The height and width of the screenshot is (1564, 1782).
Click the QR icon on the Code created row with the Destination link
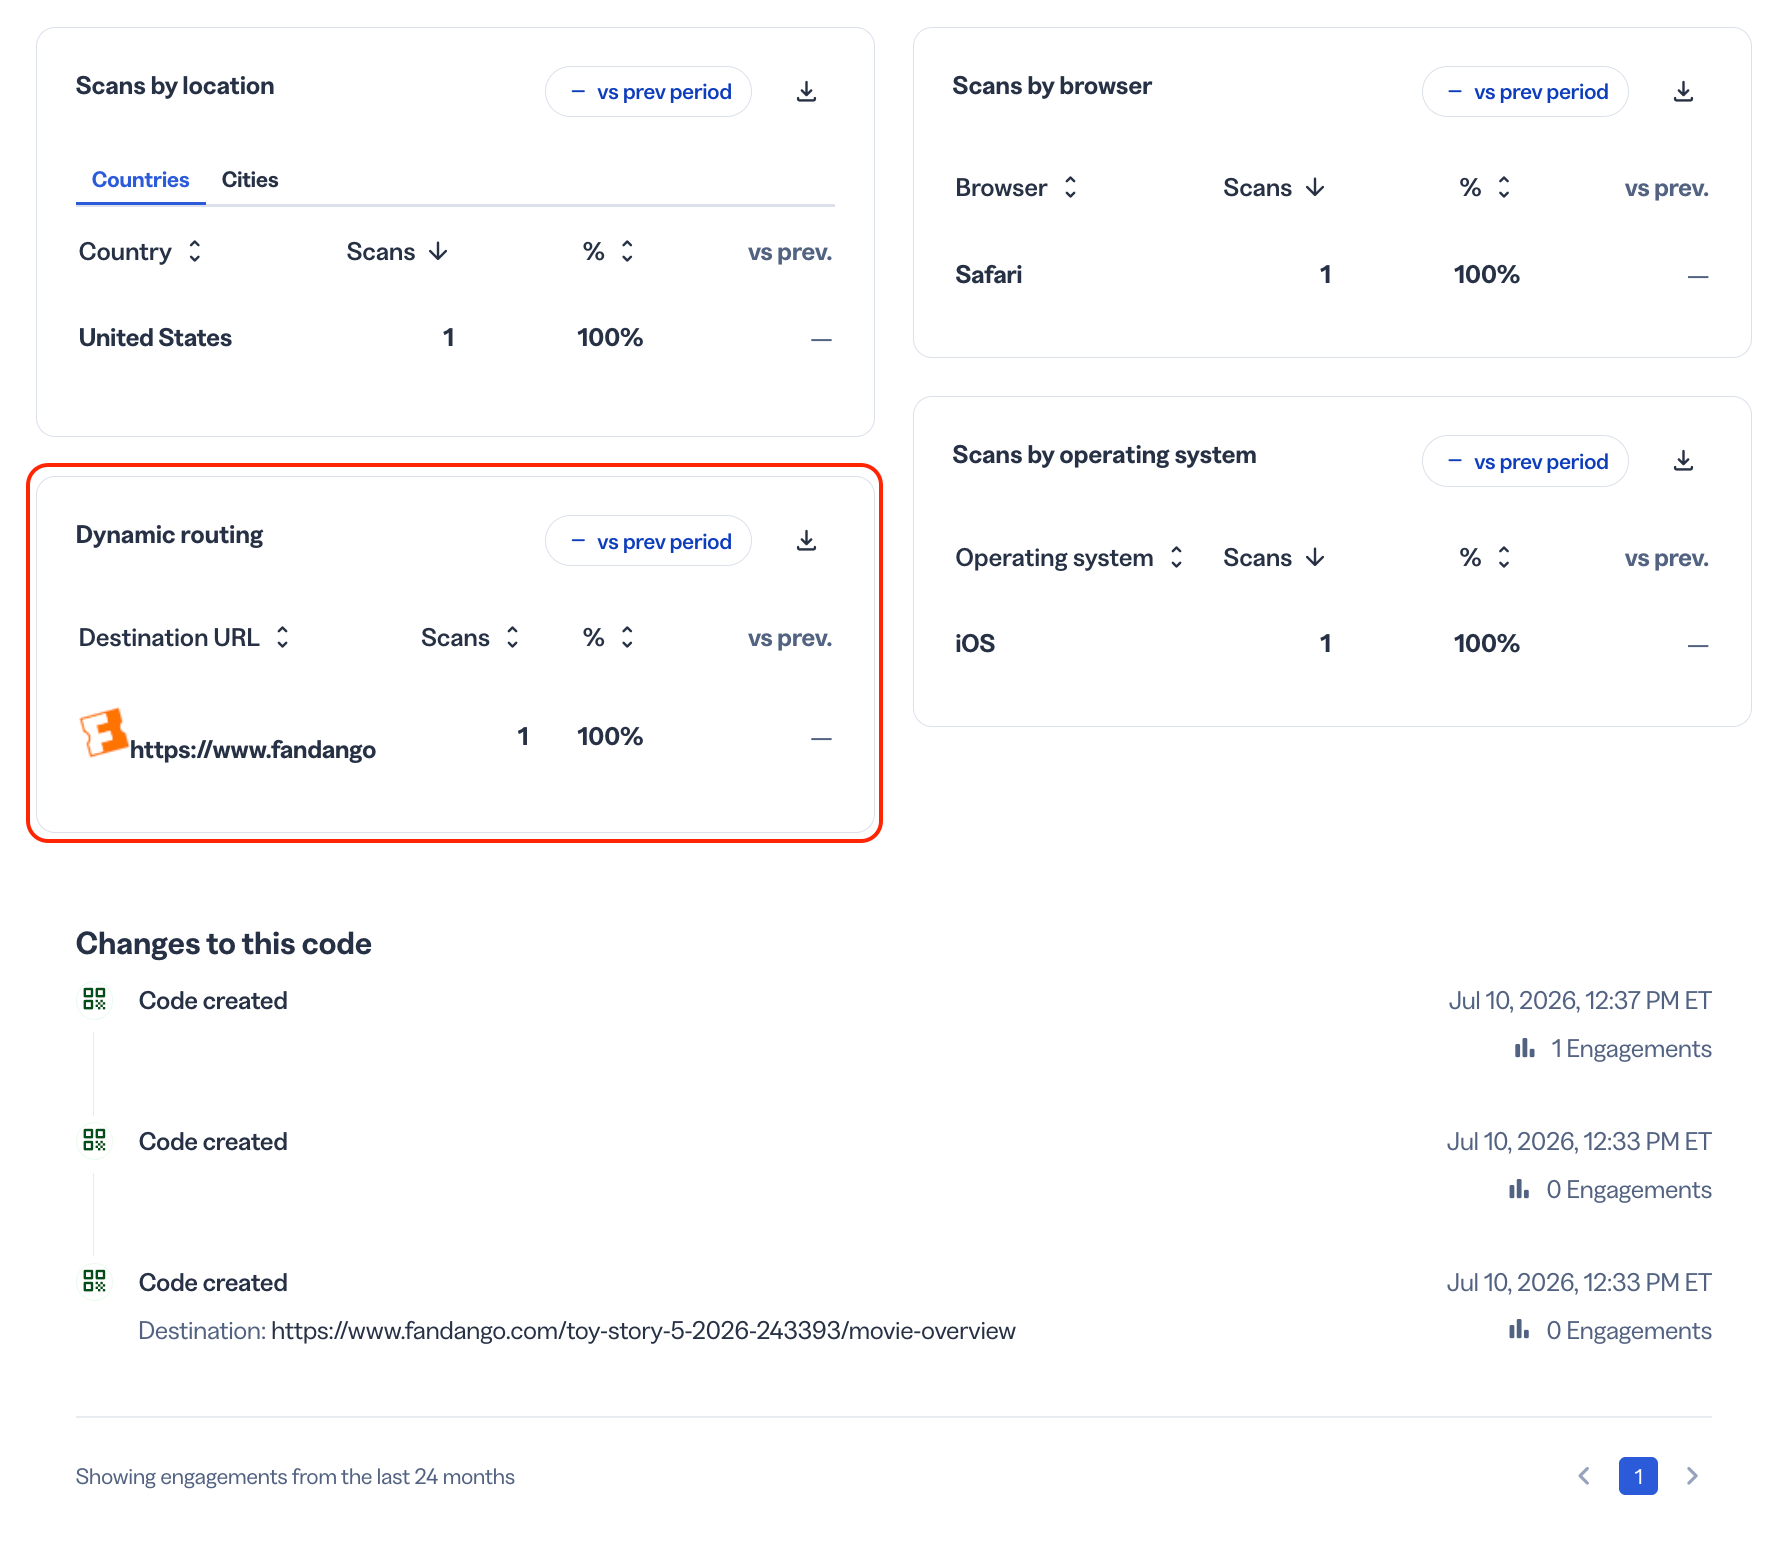95,1281
